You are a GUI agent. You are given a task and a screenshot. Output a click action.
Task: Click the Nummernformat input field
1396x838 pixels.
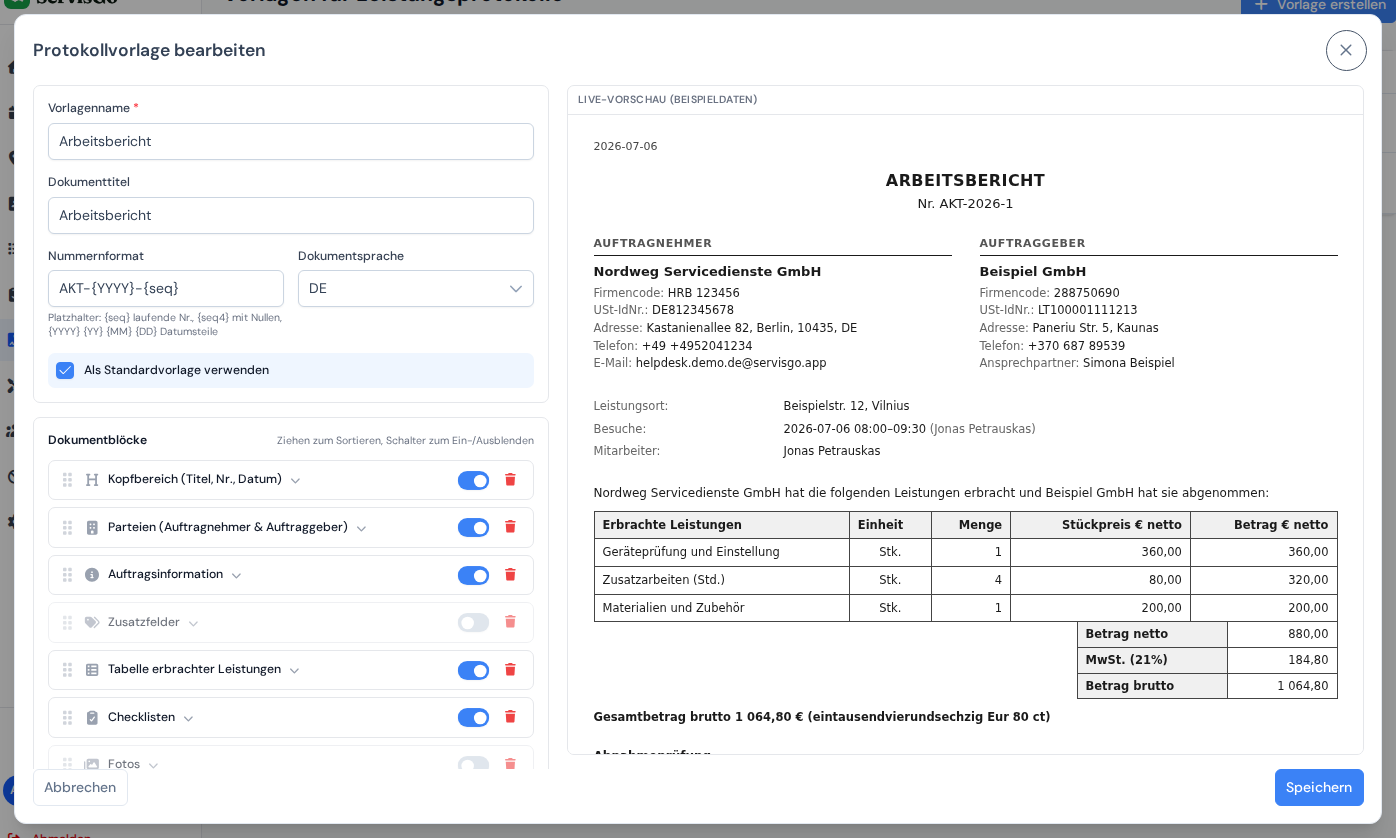(x=166, y=288)
